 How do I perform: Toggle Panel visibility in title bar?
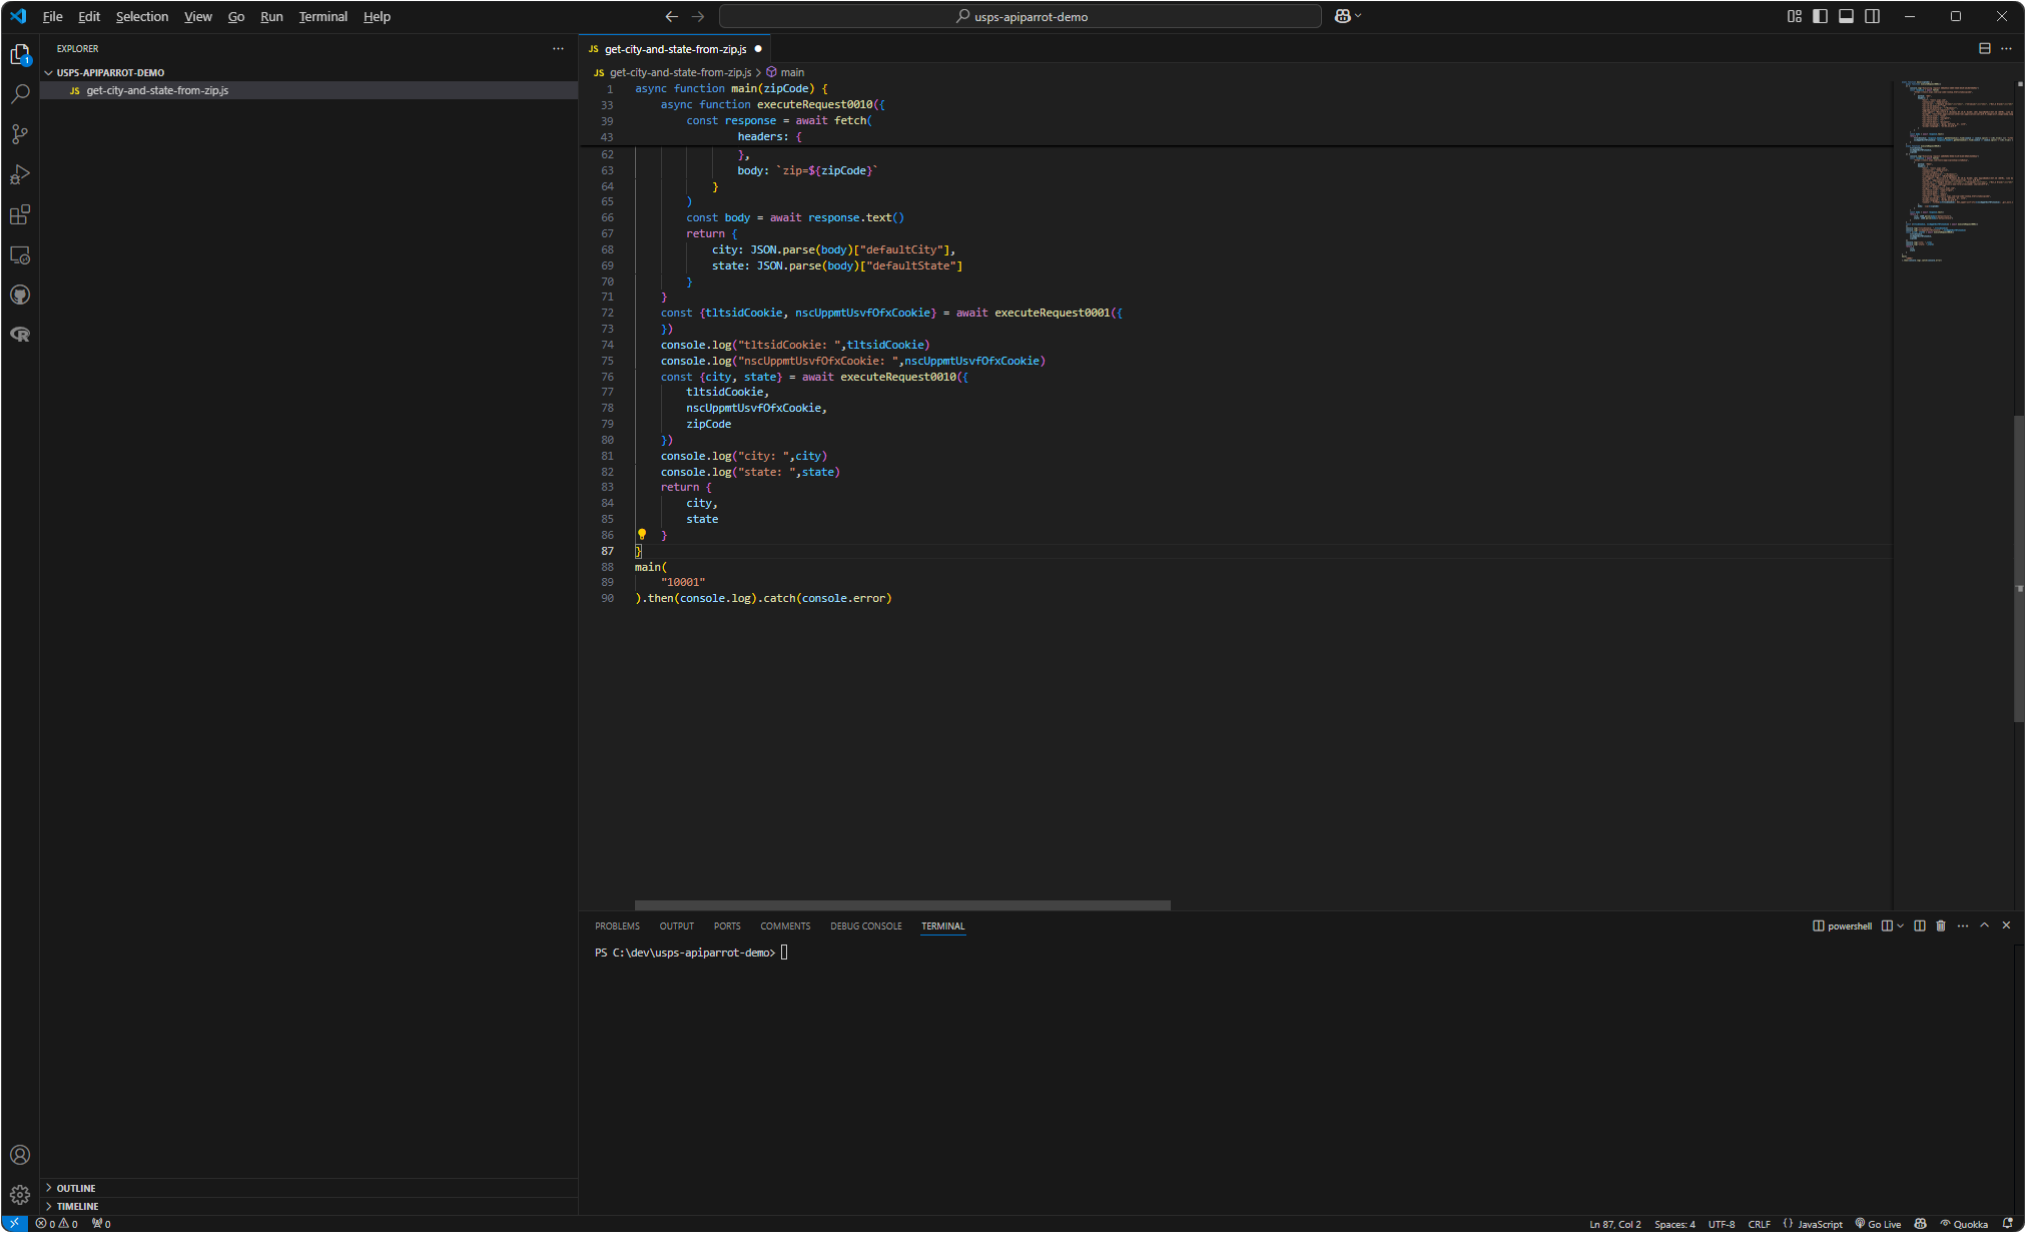tap(1846, 16)
